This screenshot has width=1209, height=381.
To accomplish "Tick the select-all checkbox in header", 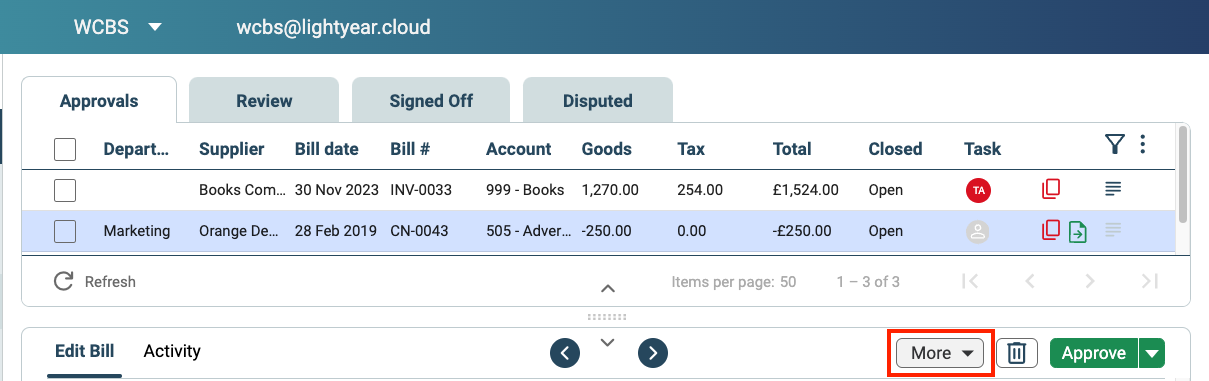I will click(65, 149).
